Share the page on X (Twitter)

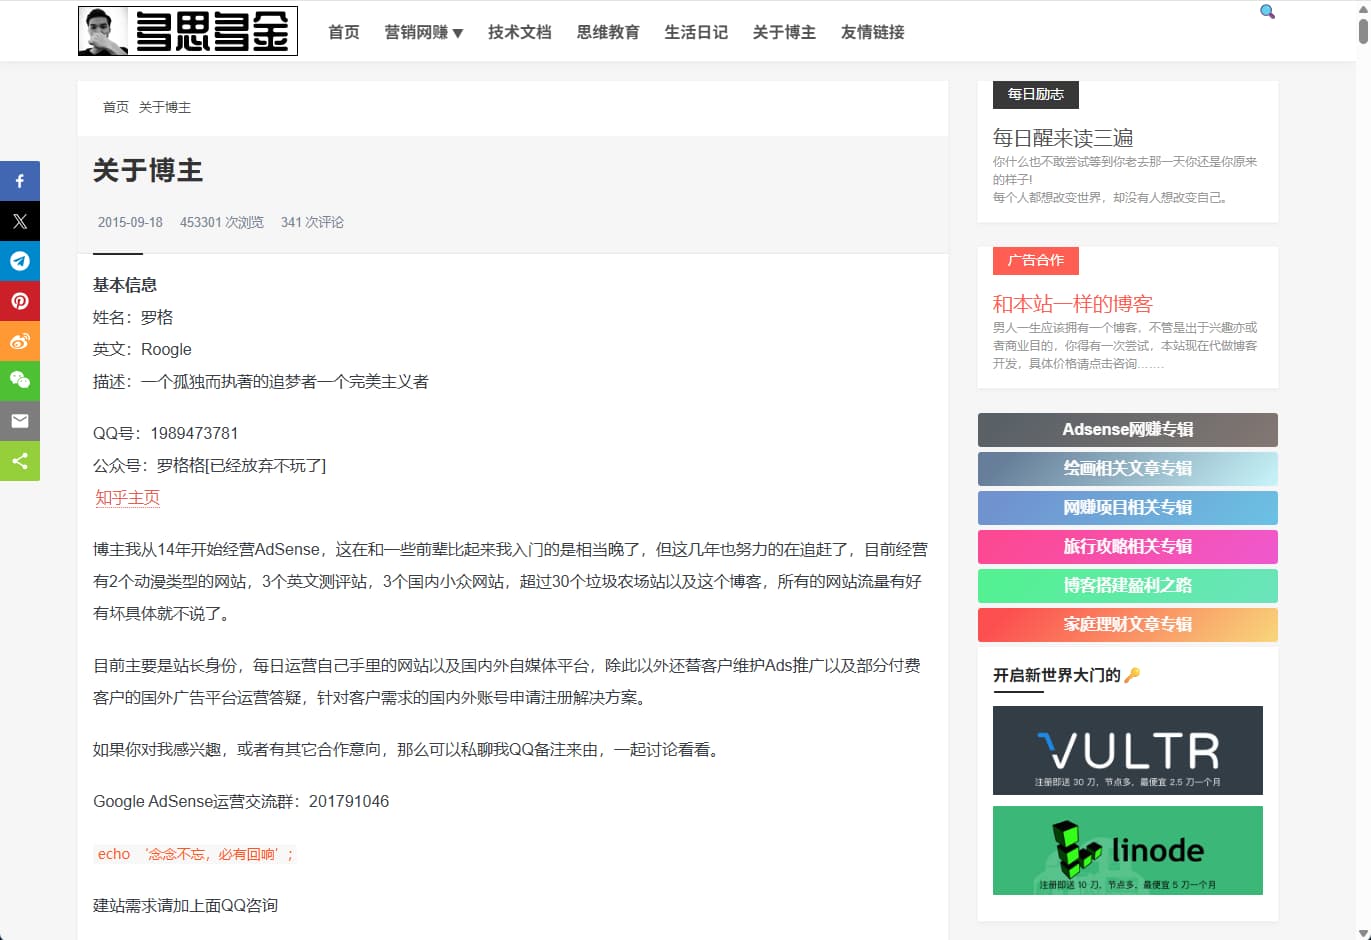(x=20, y=221)
